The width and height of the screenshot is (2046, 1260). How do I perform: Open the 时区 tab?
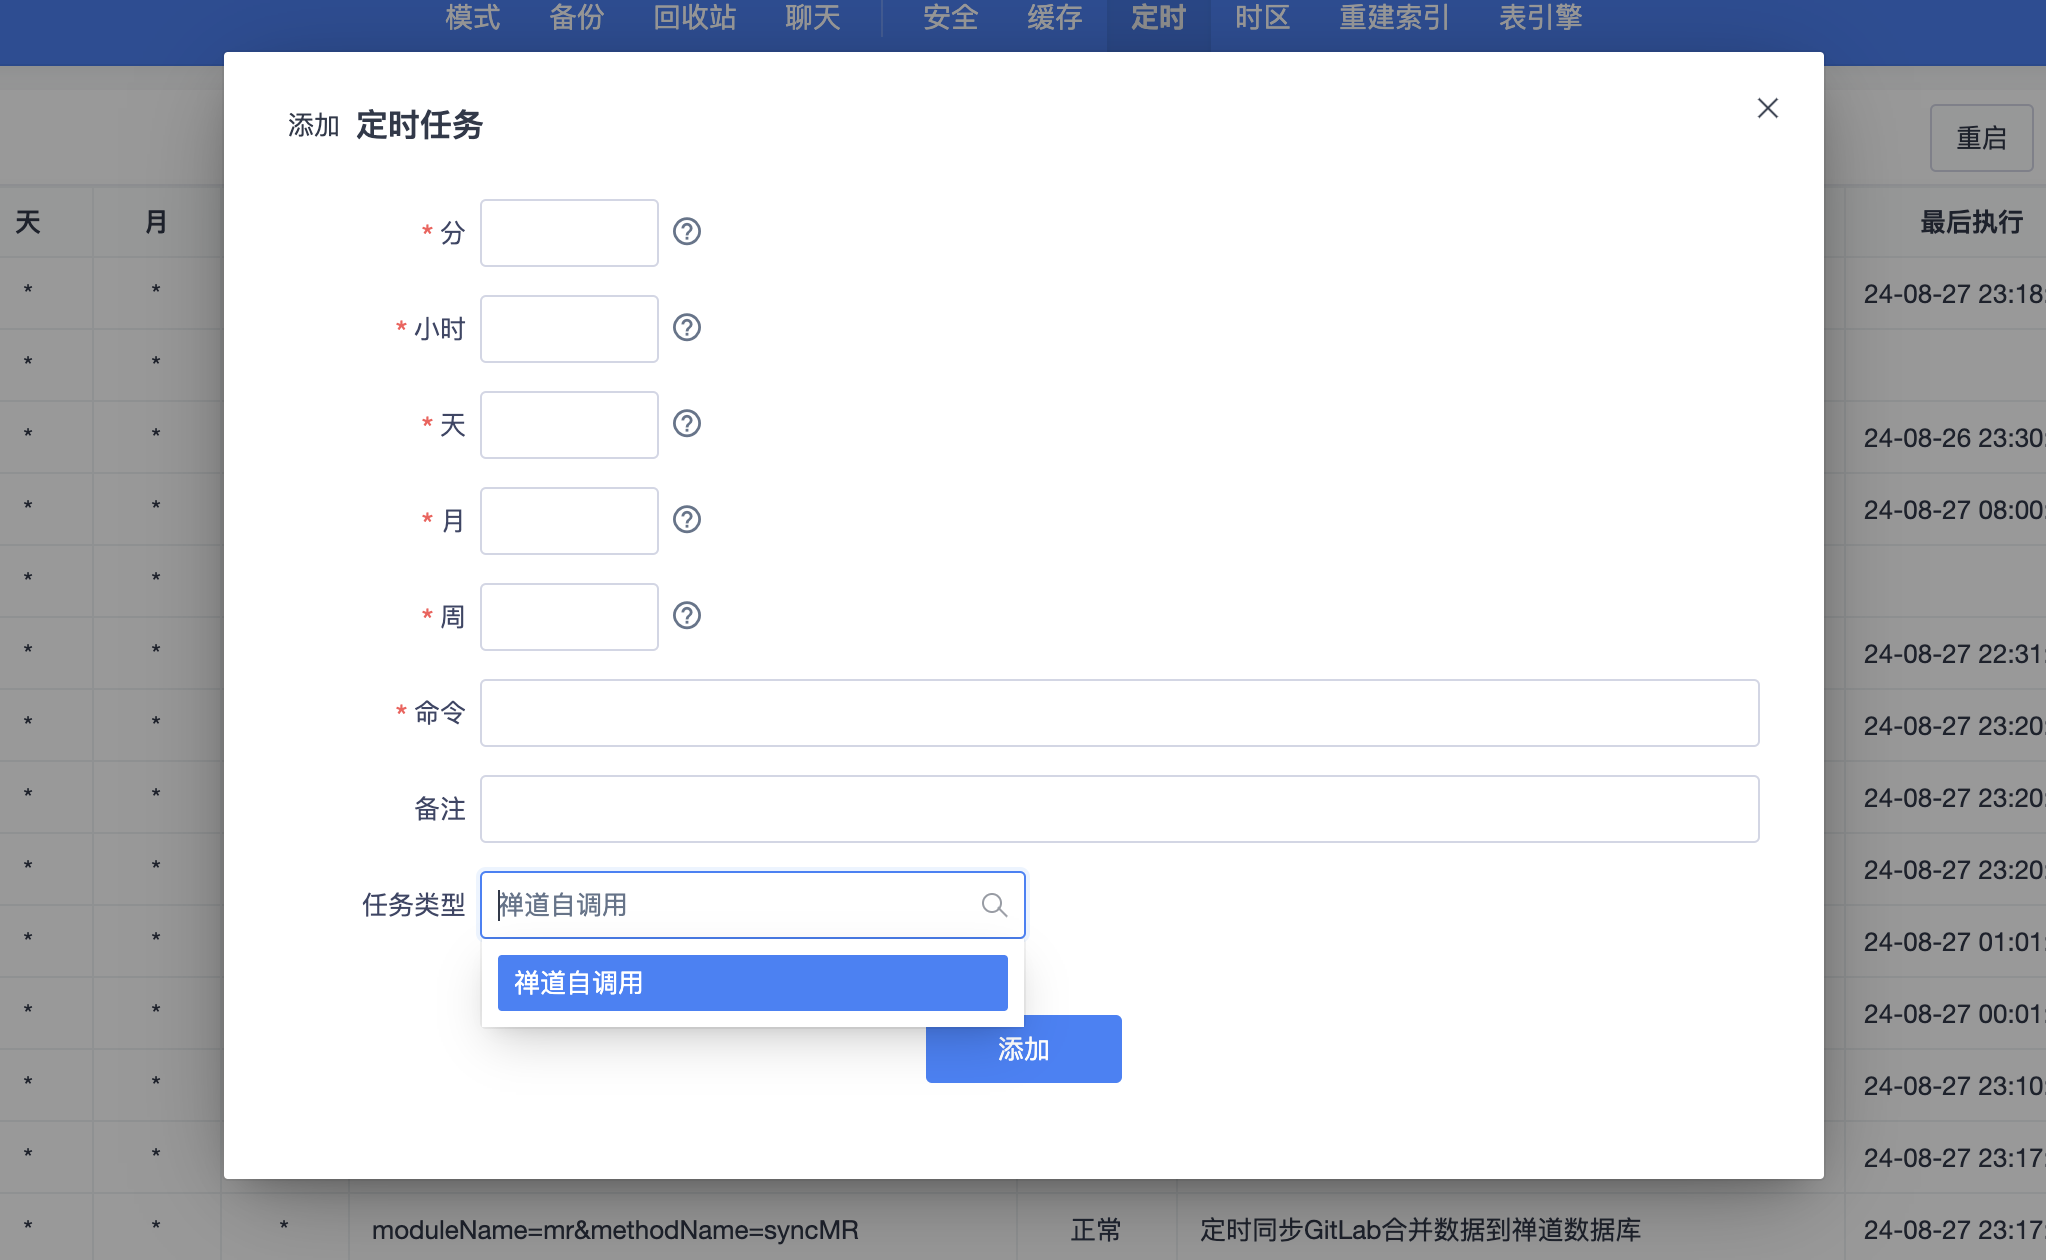(x=1262, y=18)
